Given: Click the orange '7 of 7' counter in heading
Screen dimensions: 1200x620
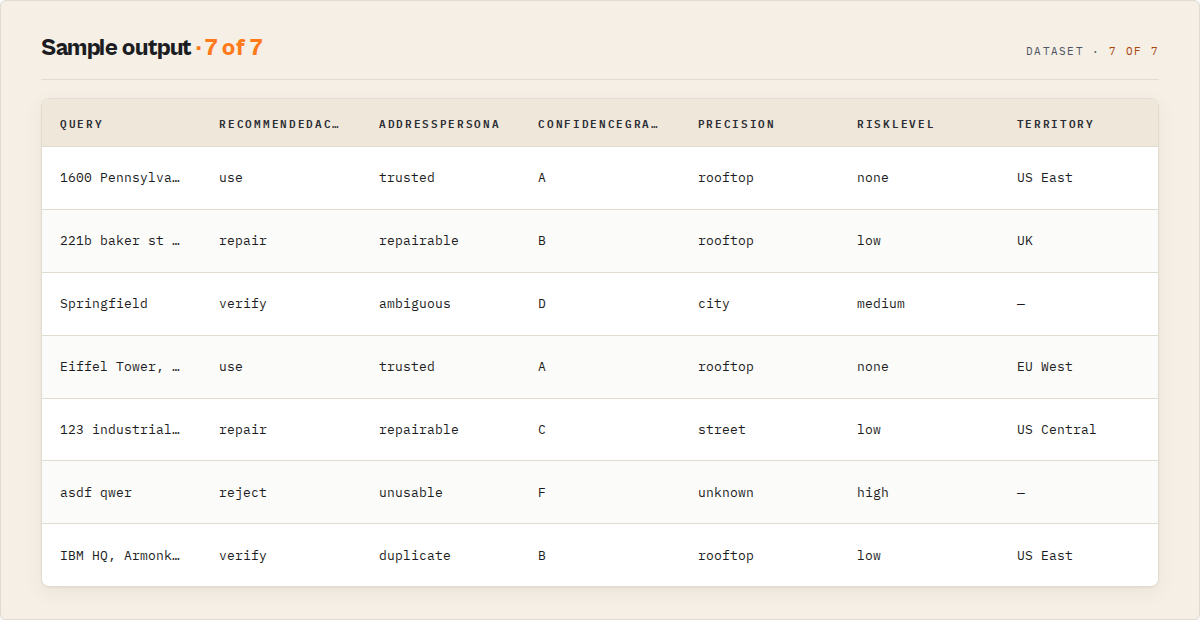Looking at the screenshot, I should tap(233, 47).
